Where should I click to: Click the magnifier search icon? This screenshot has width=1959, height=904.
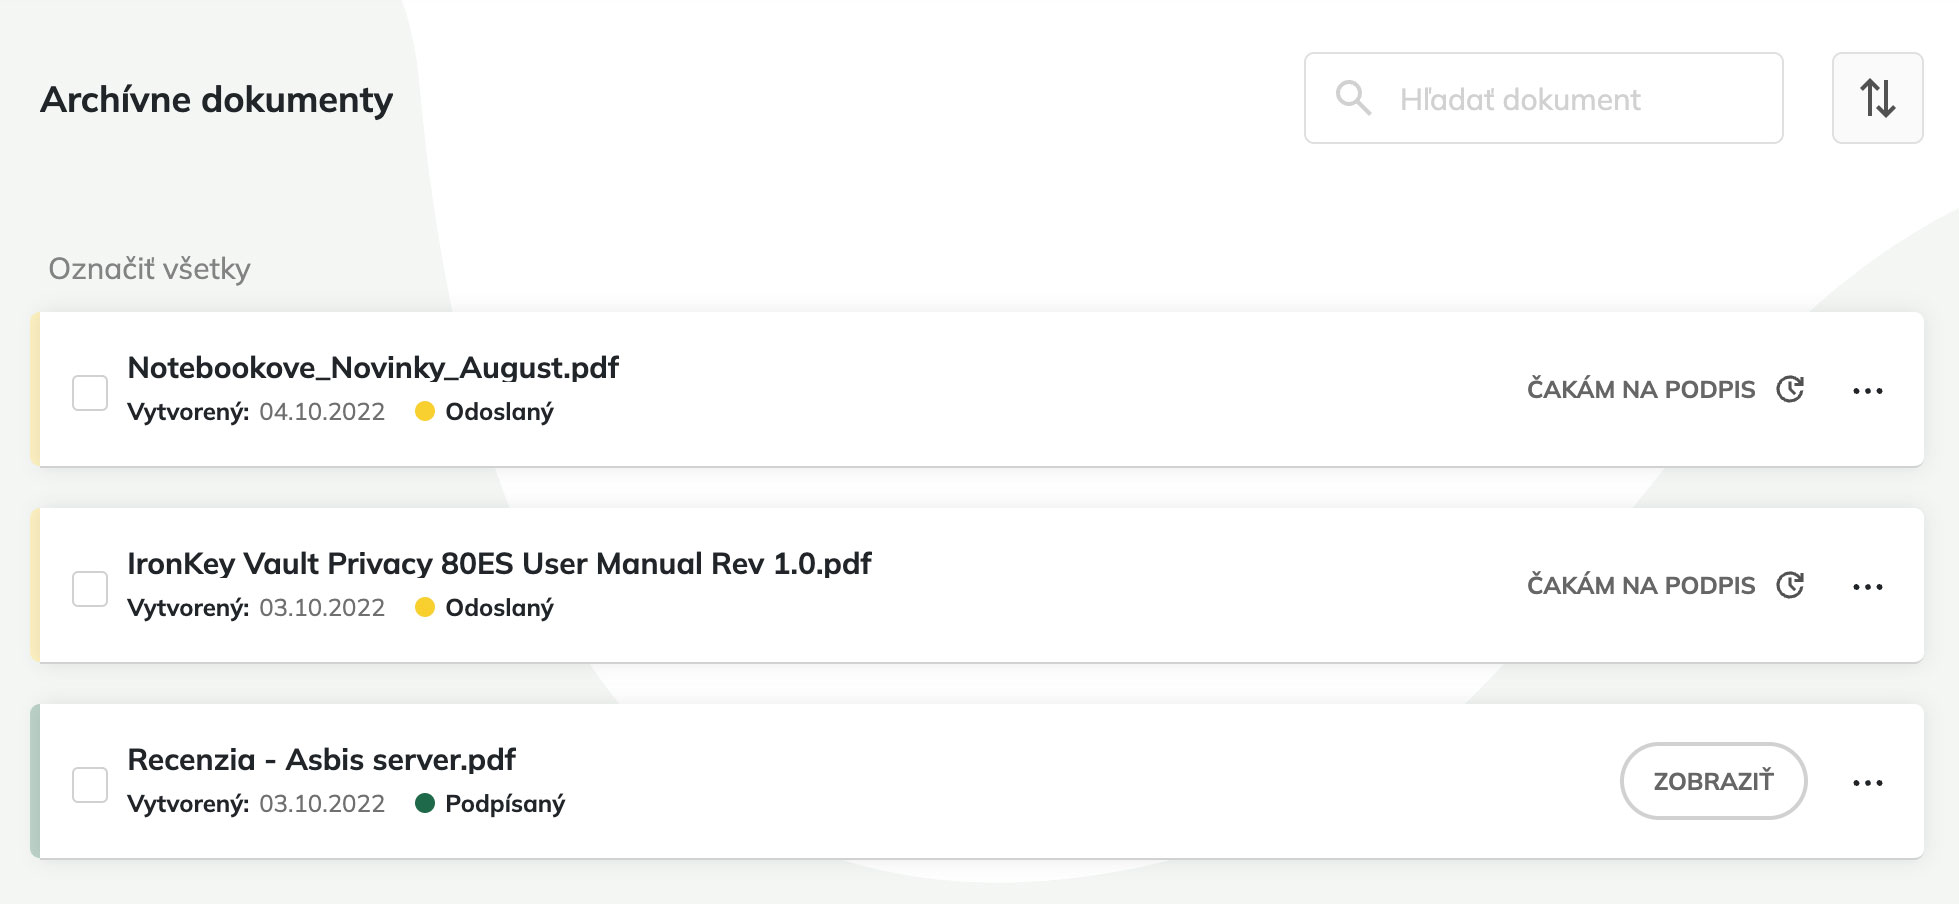(1353, 98)
